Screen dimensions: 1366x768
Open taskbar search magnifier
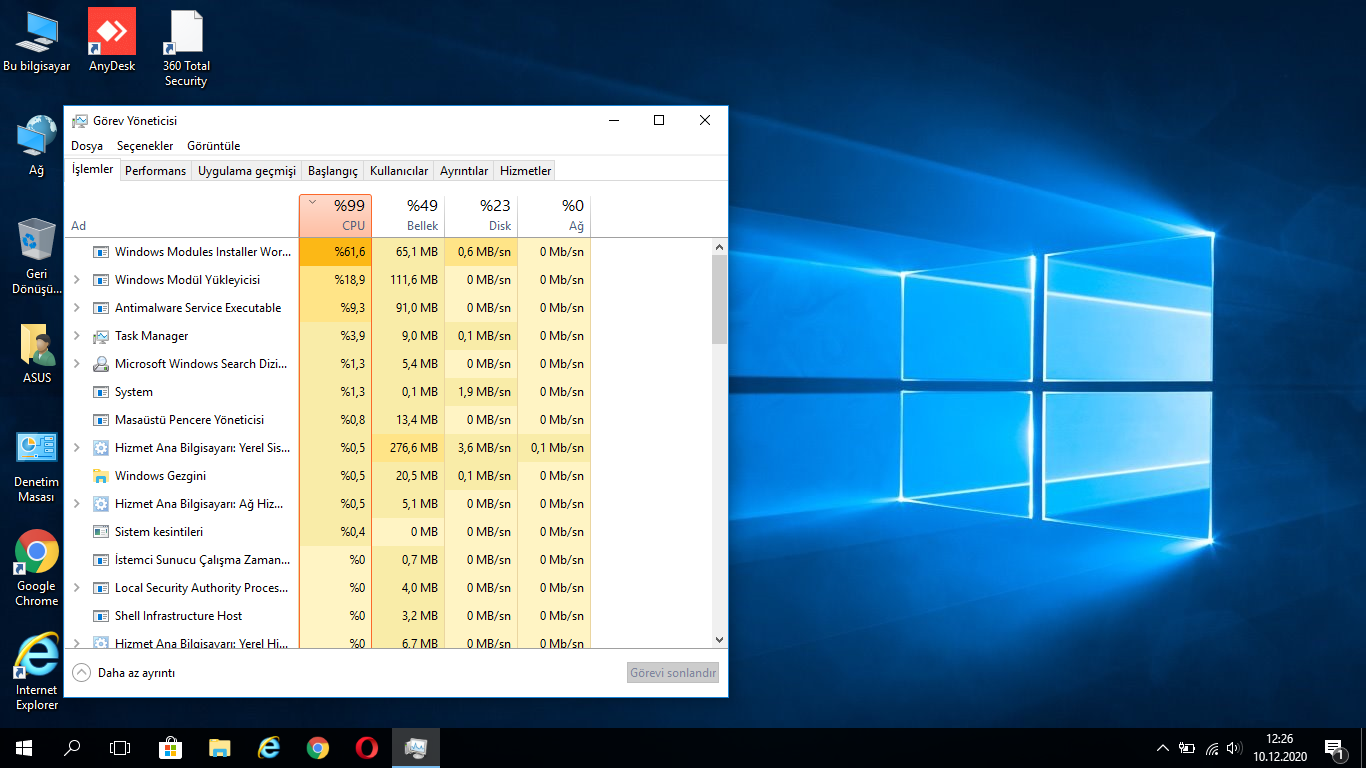(72, 747)
